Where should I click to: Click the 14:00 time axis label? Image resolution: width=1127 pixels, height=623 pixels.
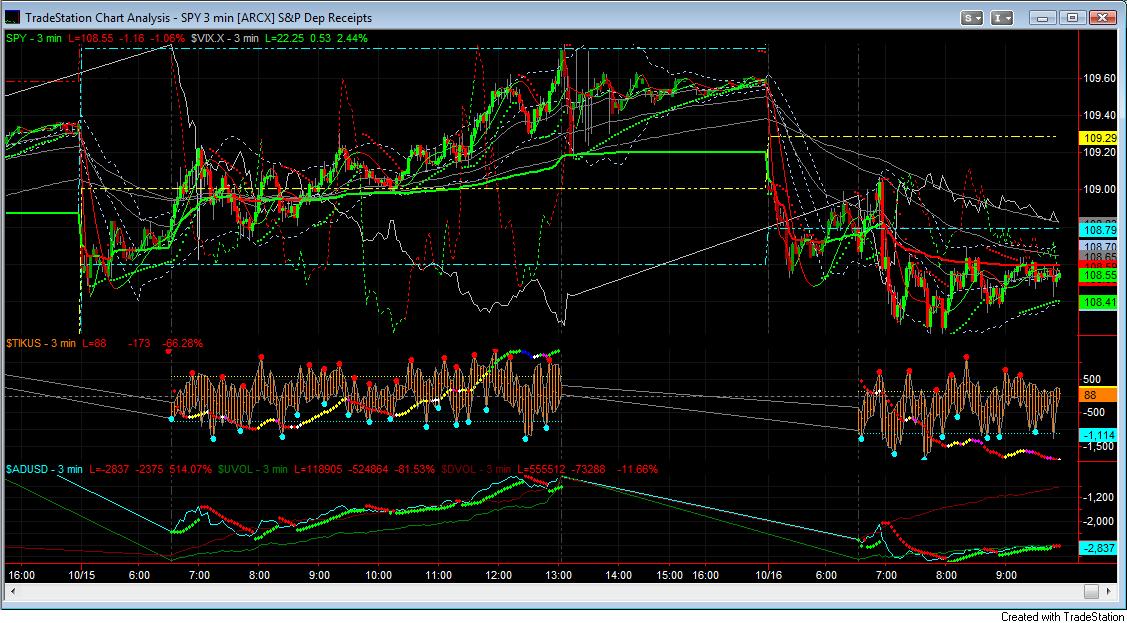[x=618, y=575]
